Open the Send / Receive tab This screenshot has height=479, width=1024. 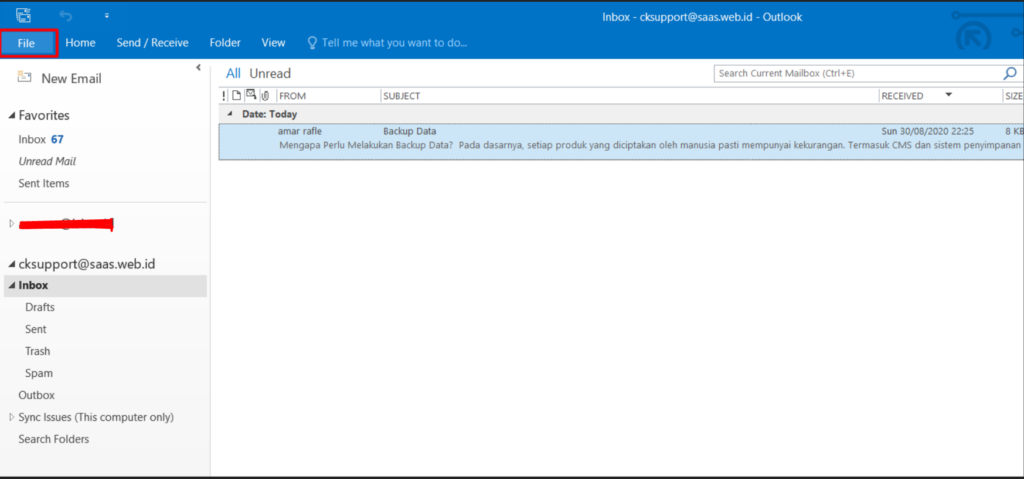(x=153, y=42)
